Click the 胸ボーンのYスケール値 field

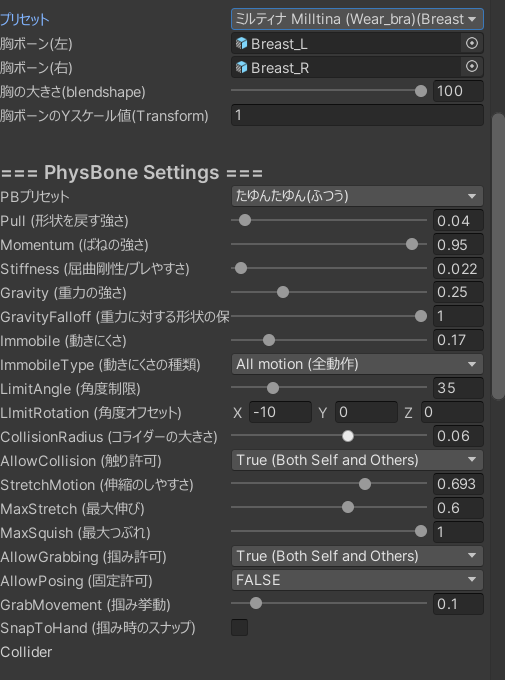(x=357, y=115)
